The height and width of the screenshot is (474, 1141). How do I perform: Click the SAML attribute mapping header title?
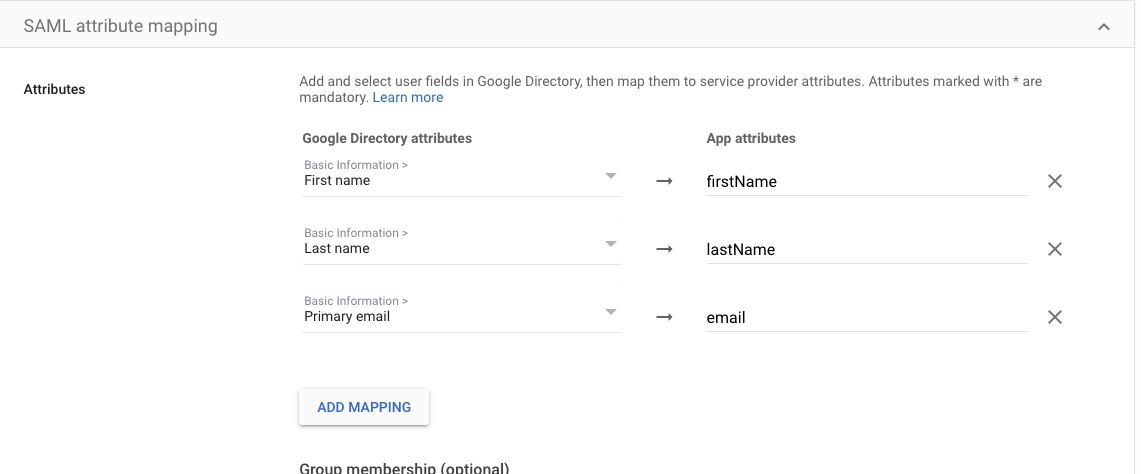[120, 27]
